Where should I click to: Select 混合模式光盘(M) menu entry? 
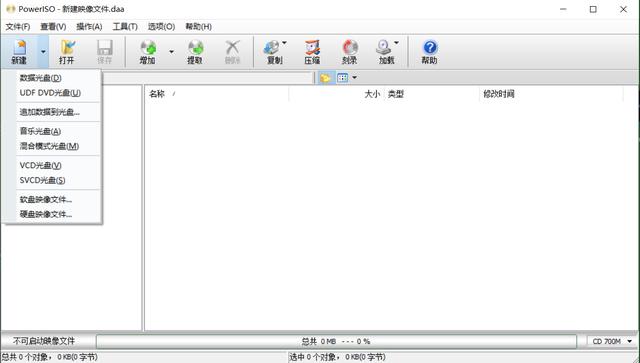point(52,146)
